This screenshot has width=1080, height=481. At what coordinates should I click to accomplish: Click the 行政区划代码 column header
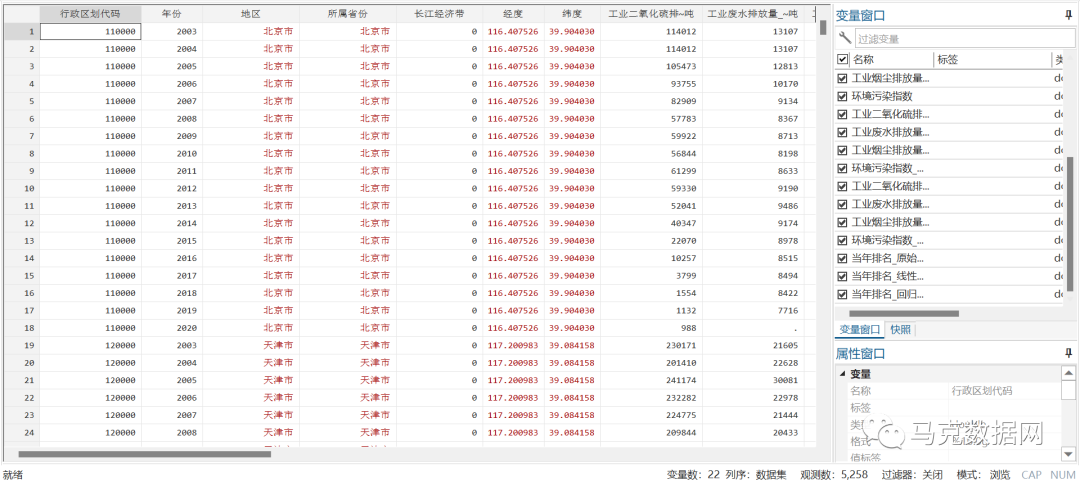click(91, 14)
